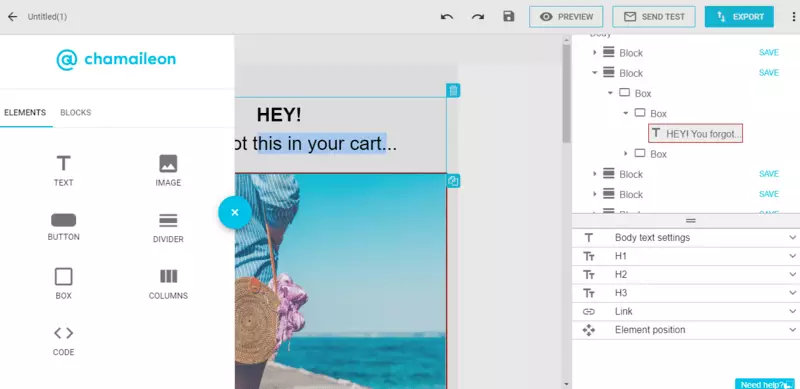The width and height of the screenshot is (800, 389).
Task: Select the CODE element
Action: (63, 341)
